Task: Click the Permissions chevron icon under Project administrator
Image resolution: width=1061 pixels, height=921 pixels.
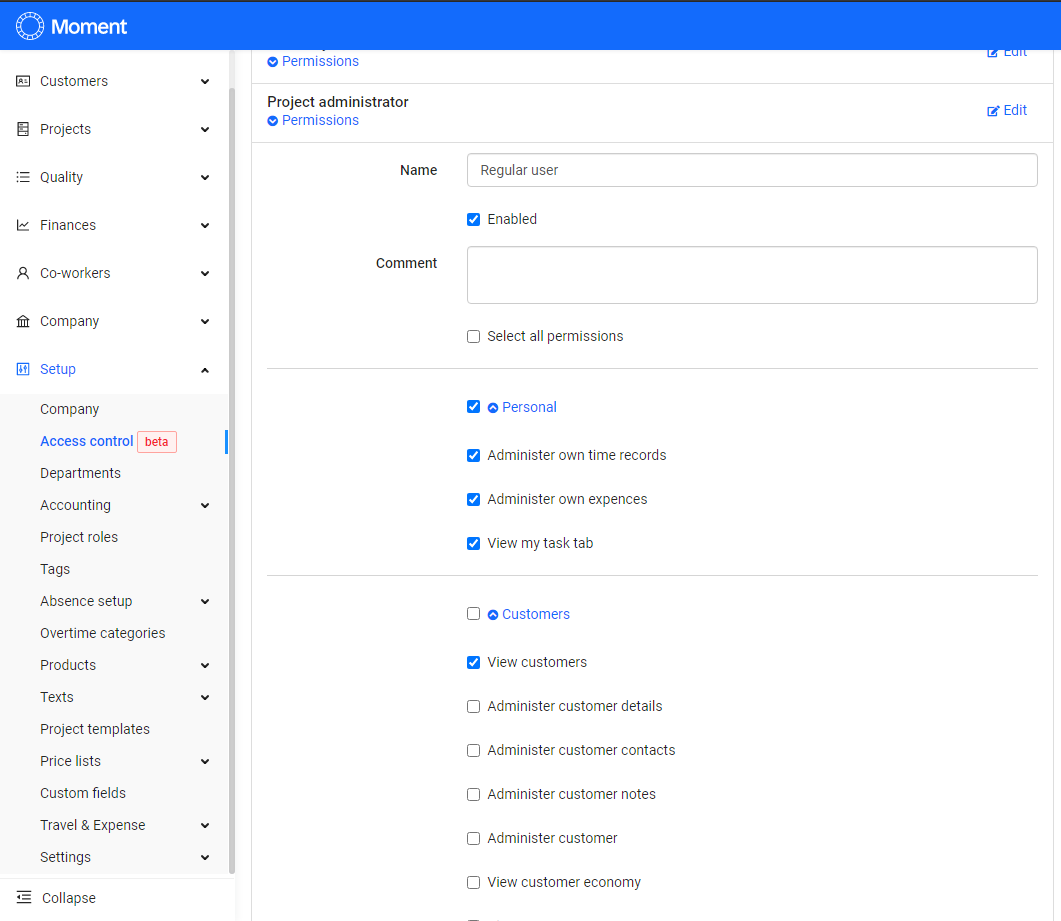Action: (273, 121)
